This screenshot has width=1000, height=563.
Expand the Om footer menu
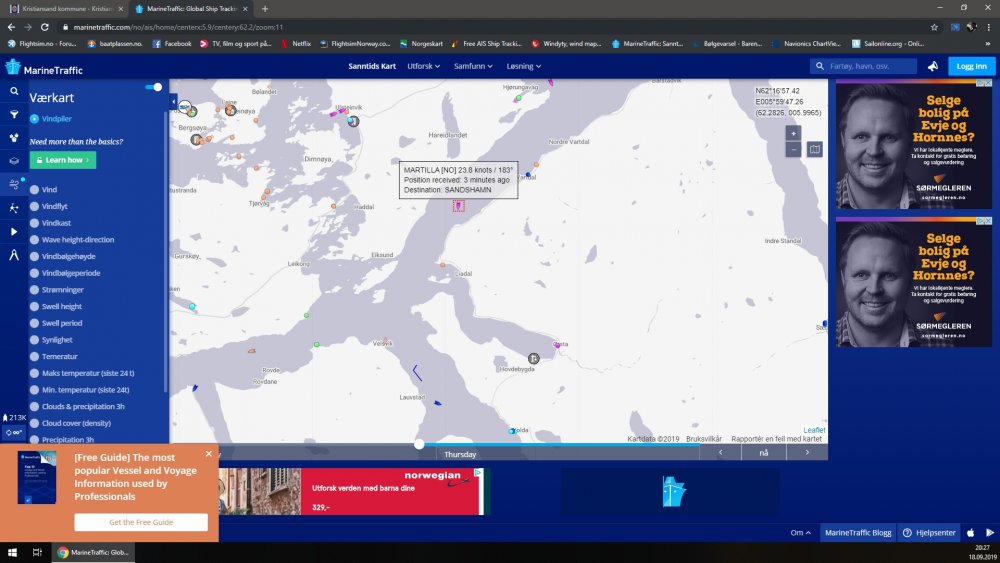click(800, 532)
